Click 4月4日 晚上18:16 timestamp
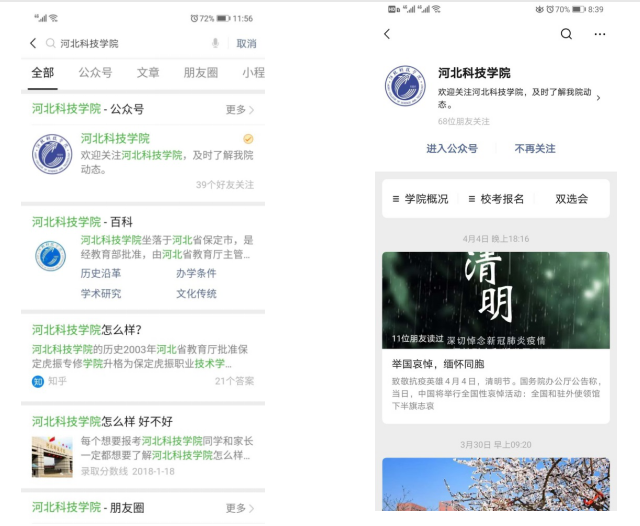This screenshot has height=526, width=640. (496, 239)
